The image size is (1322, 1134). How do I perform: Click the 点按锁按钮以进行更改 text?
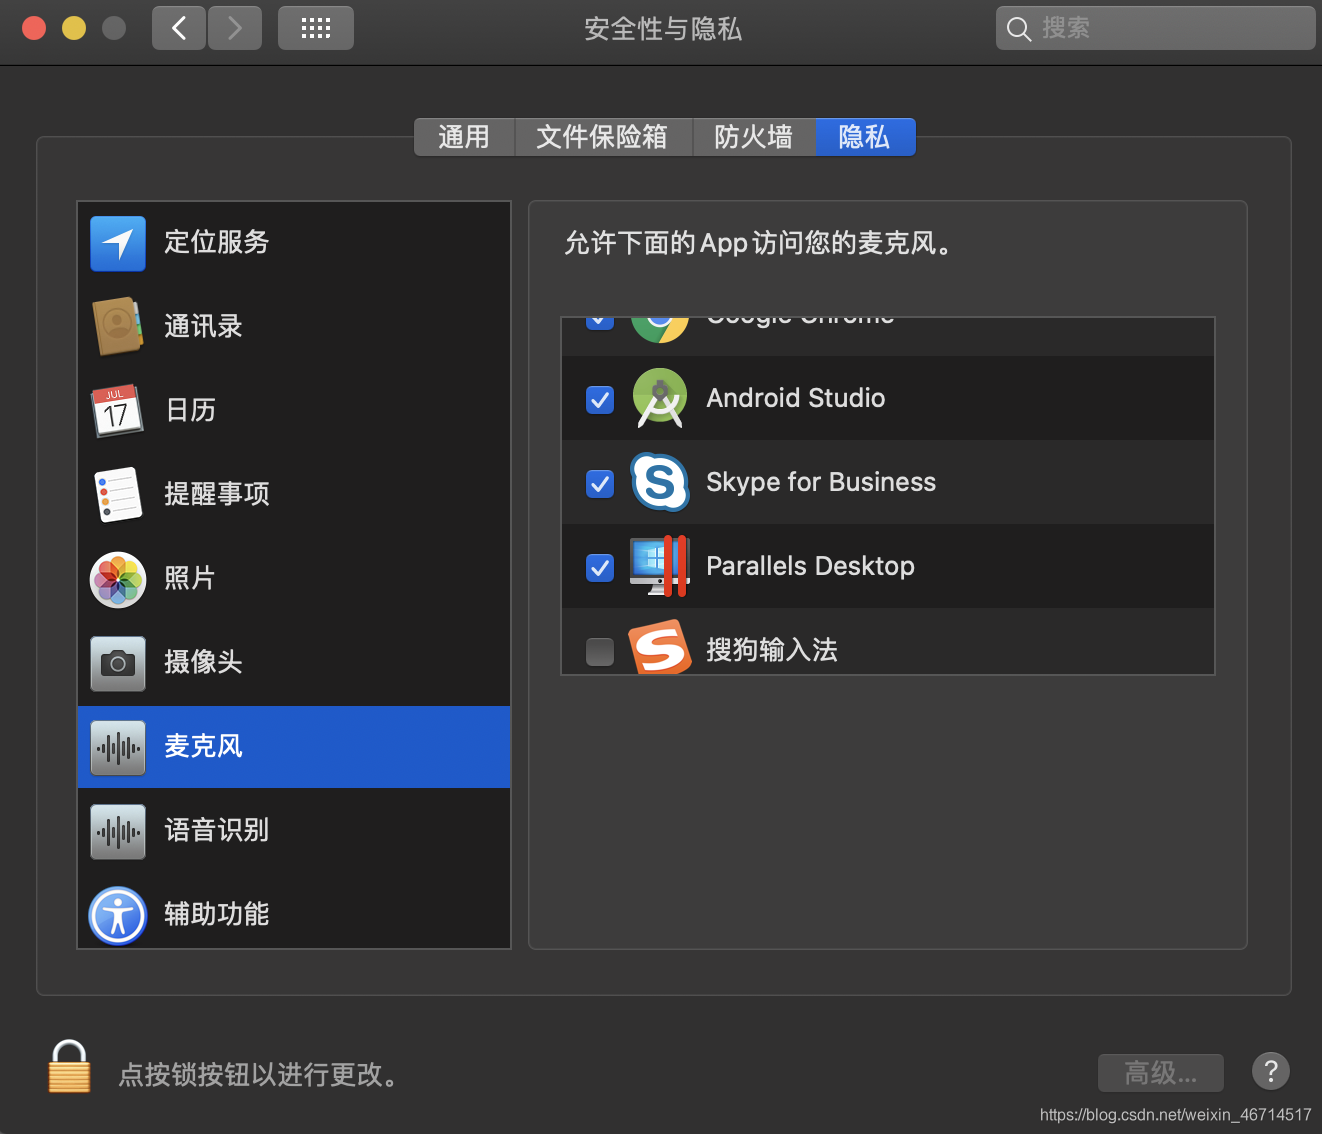[258, 1075]
